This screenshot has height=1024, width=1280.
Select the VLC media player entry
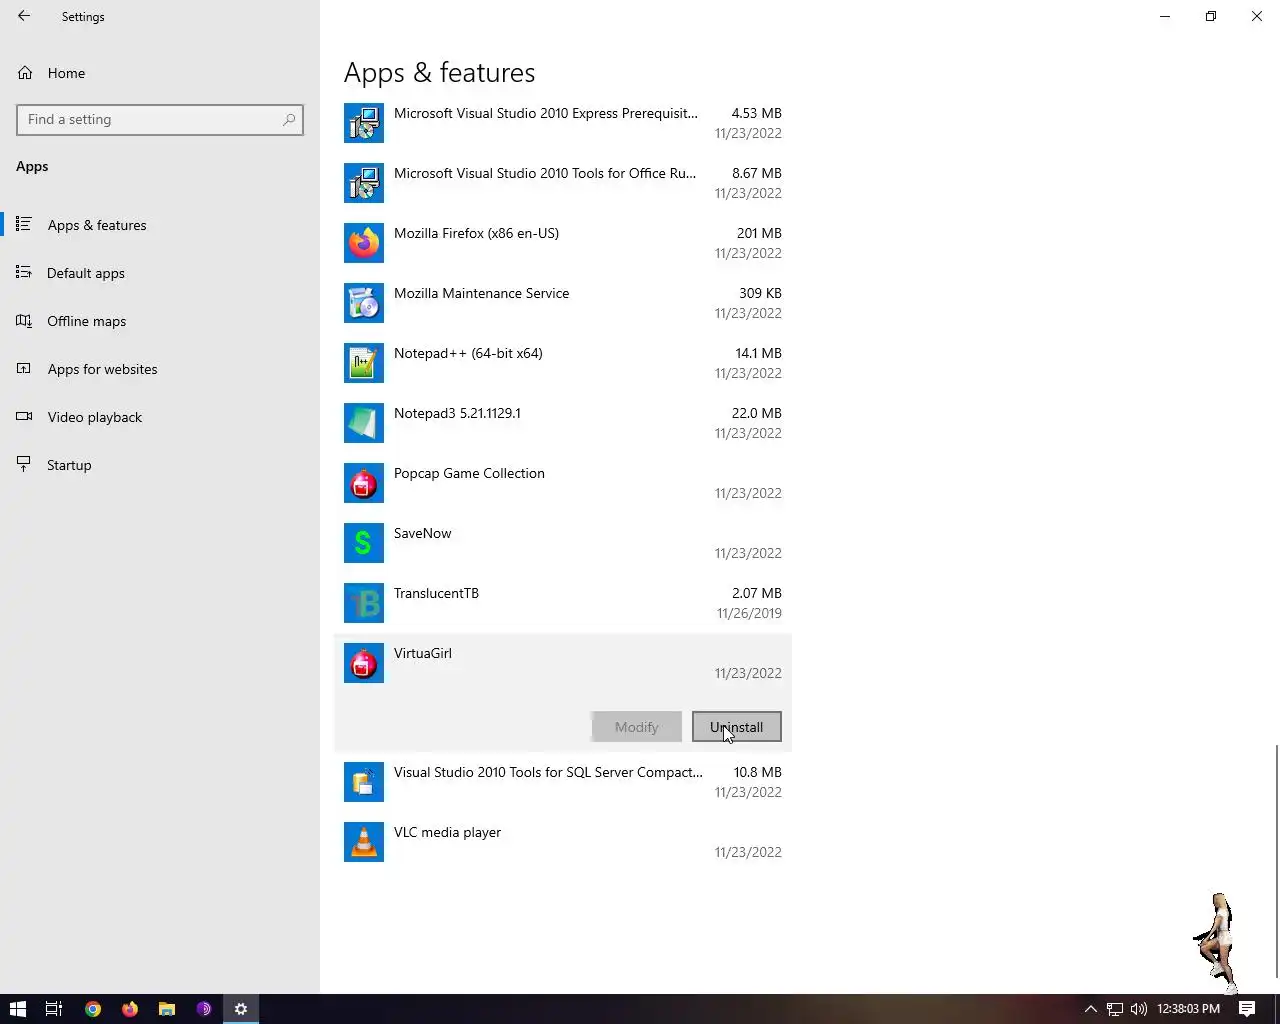pyautogui.click(x=563, y=842)
